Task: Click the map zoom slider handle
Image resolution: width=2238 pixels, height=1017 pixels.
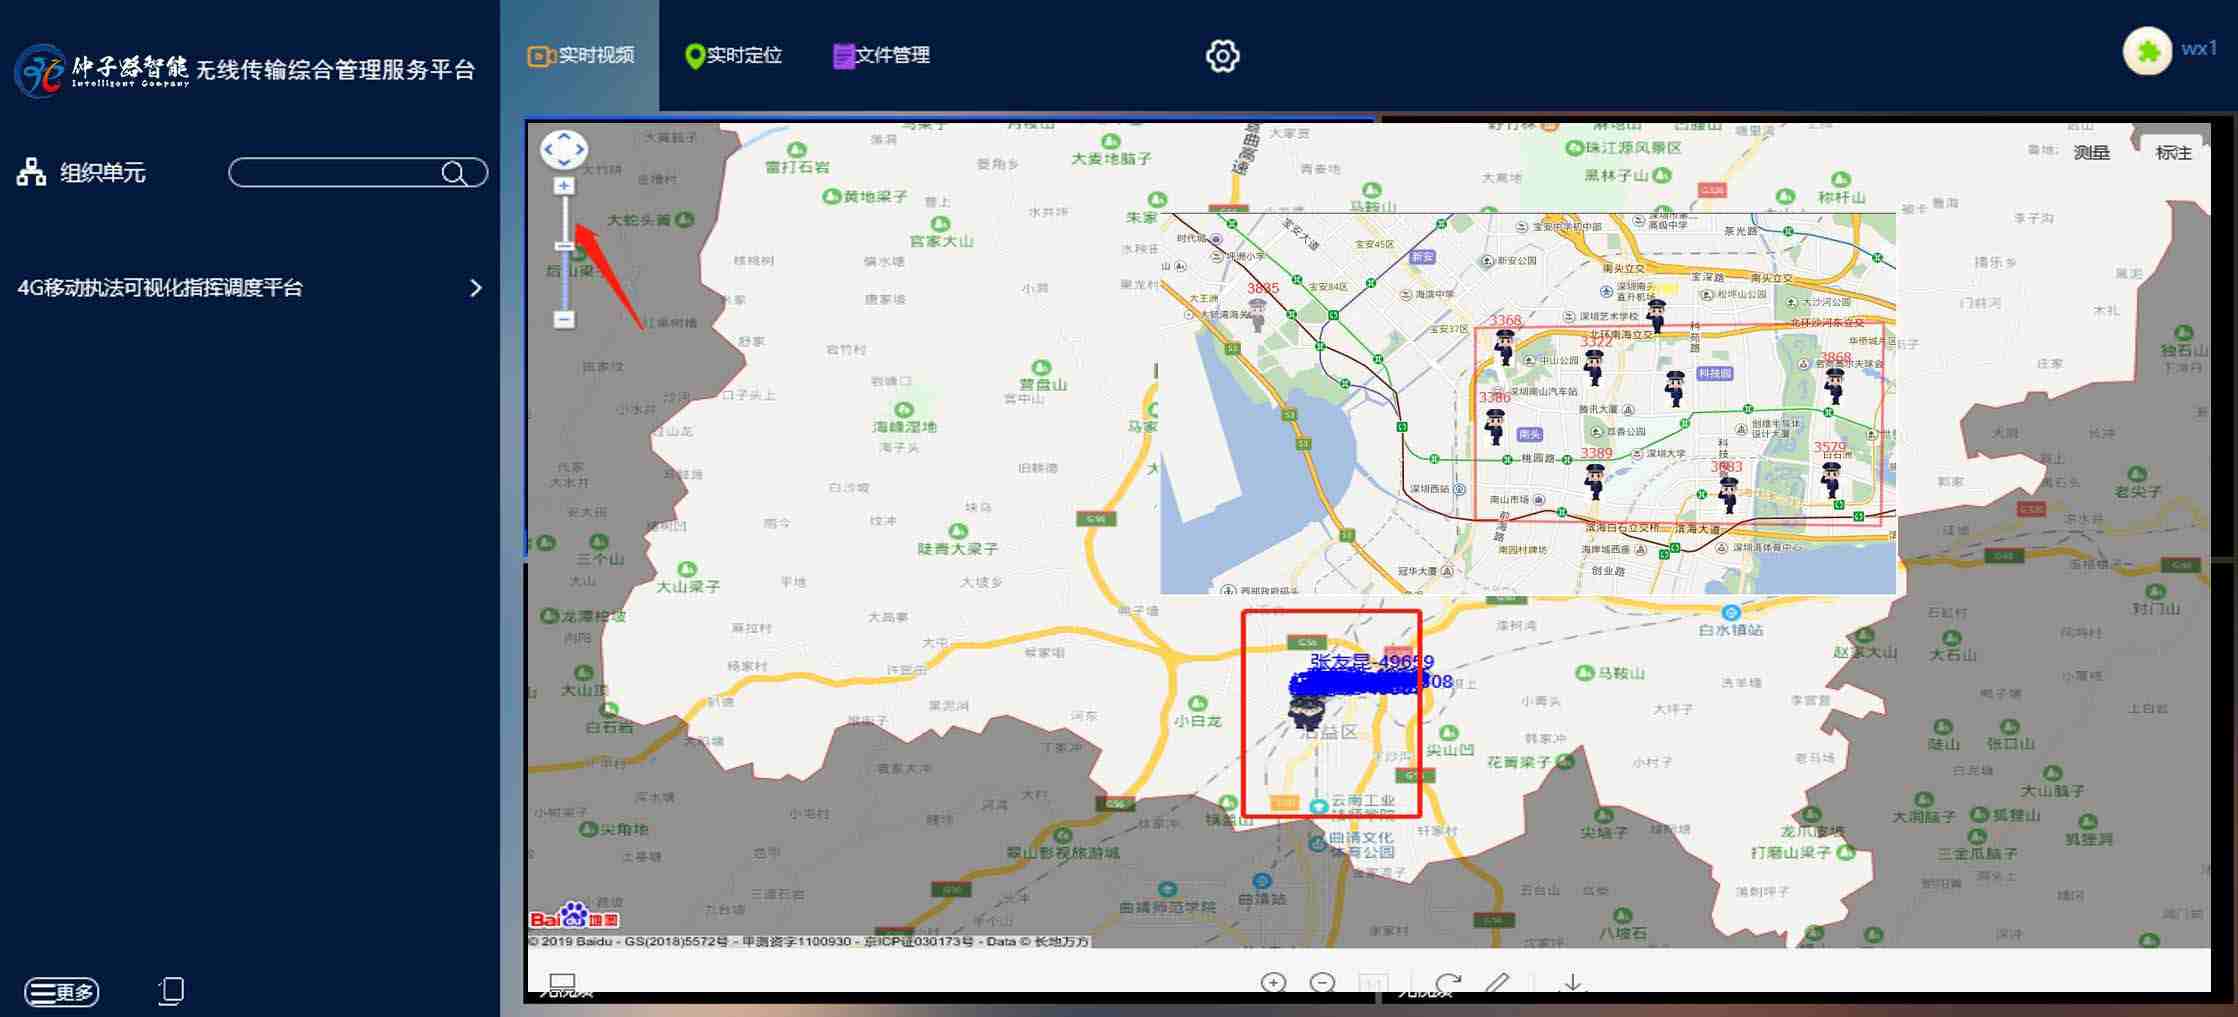Action: tap(564, 246)
